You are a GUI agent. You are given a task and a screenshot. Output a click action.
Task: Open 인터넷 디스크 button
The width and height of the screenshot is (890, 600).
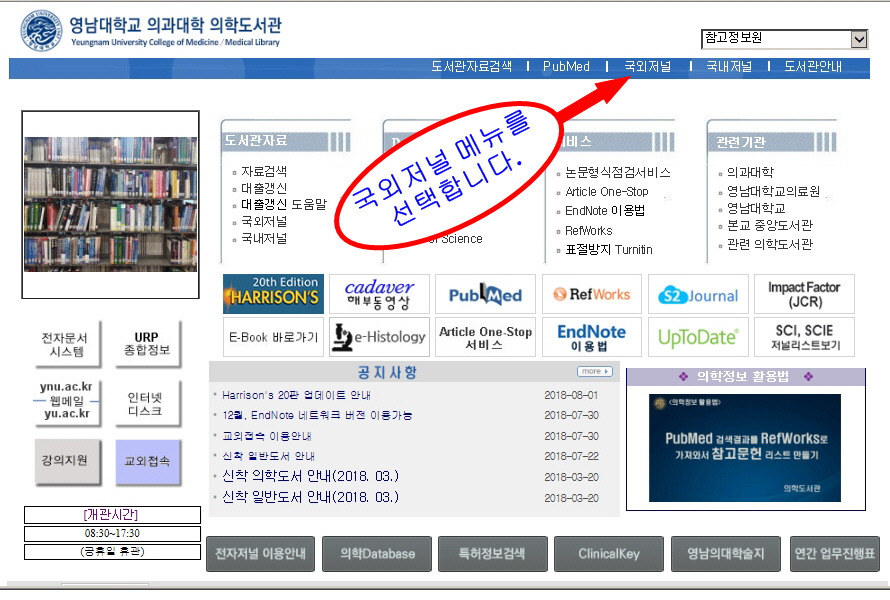[147, 403]
